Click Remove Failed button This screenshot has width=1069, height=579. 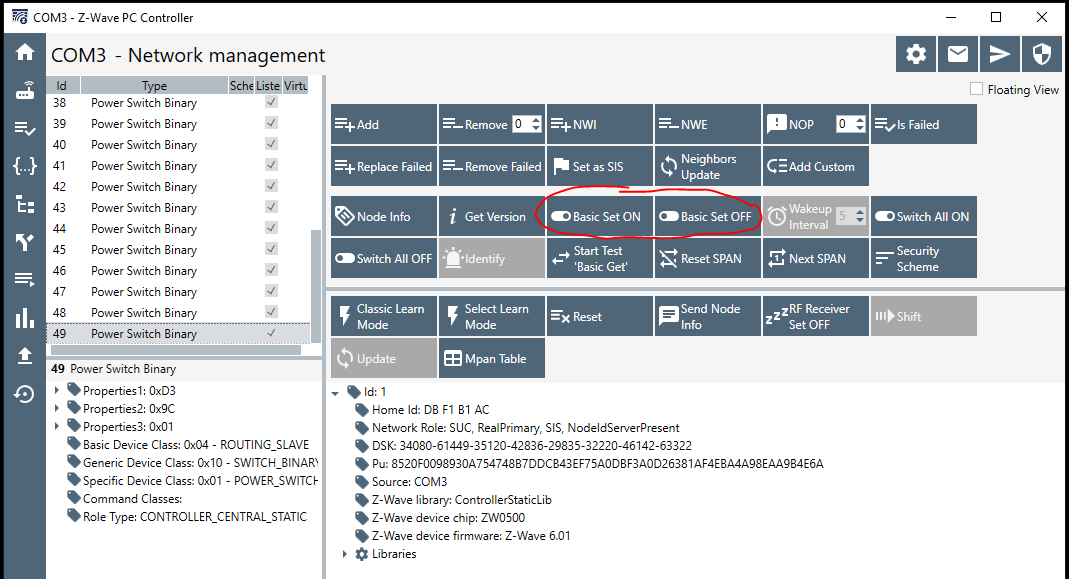pyautogui.click(x=492, y=166)
